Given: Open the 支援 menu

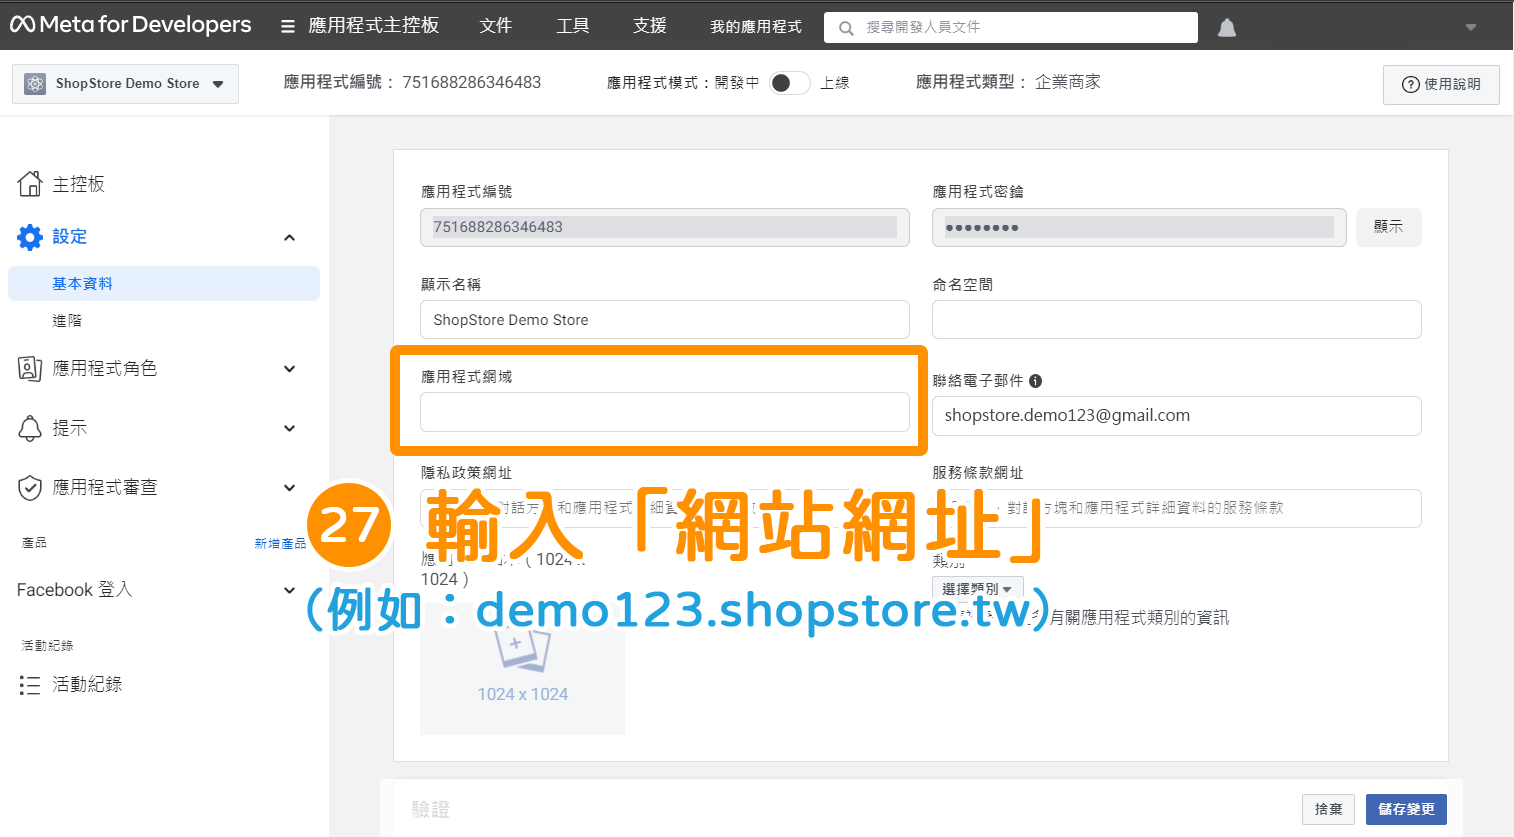Looking at the screenshot, I should coord(650,26).
